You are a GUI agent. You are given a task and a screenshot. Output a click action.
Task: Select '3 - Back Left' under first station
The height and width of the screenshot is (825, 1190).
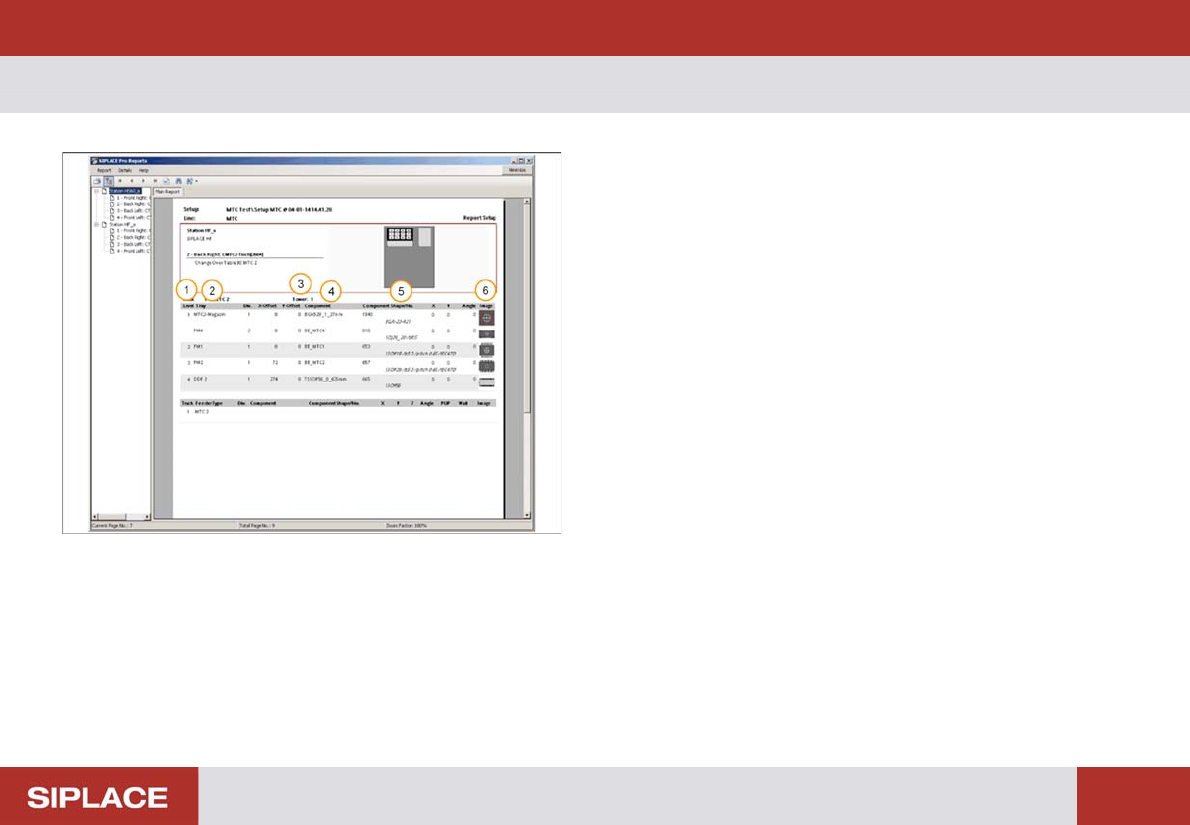pyautogui.click(x=134, y=211)
